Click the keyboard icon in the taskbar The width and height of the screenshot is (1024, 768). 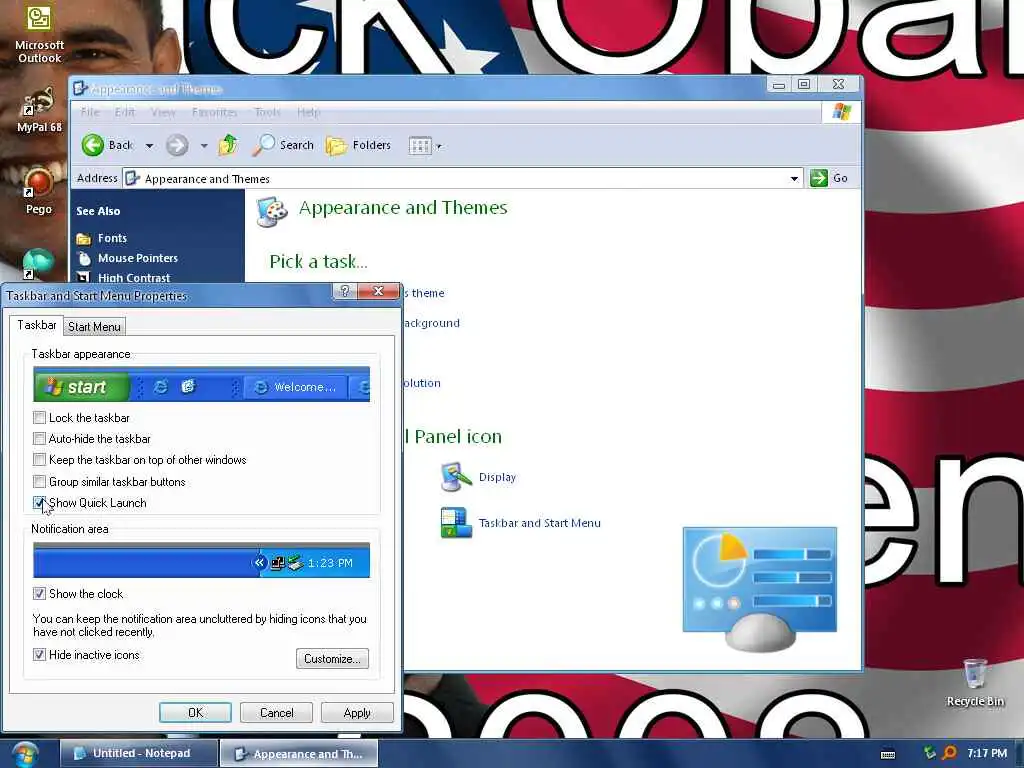888,754
